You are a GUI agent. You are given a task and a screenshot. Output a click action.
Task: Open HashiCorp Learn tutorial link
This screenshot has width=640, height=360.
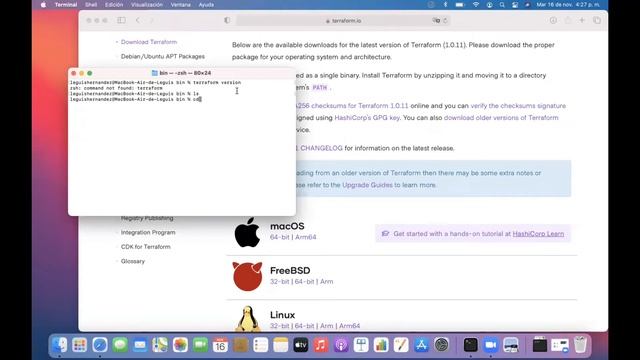coord(538,234)
